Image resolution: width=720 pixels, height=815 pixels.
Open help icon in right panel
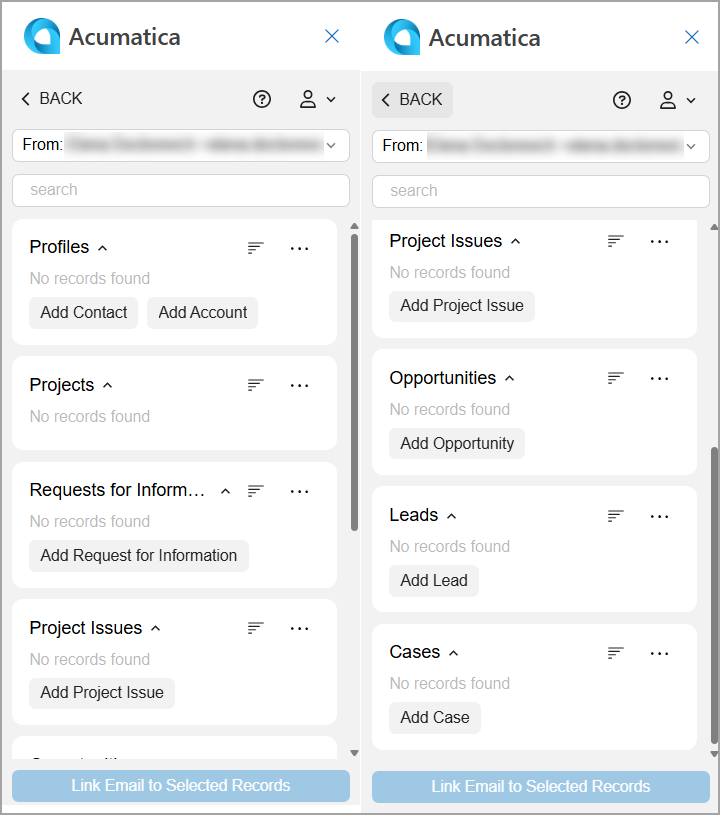click(x=622, y=100)
